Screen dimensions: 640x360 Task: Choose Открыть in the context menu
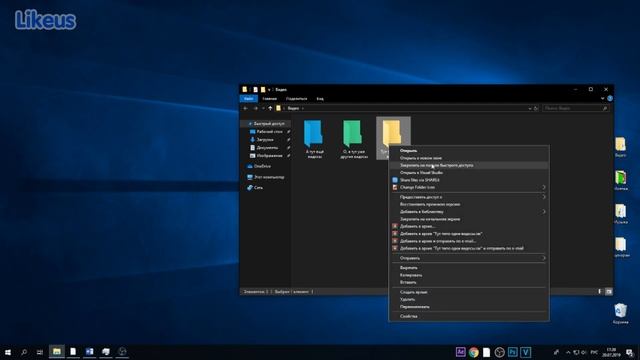click(469, 151)
